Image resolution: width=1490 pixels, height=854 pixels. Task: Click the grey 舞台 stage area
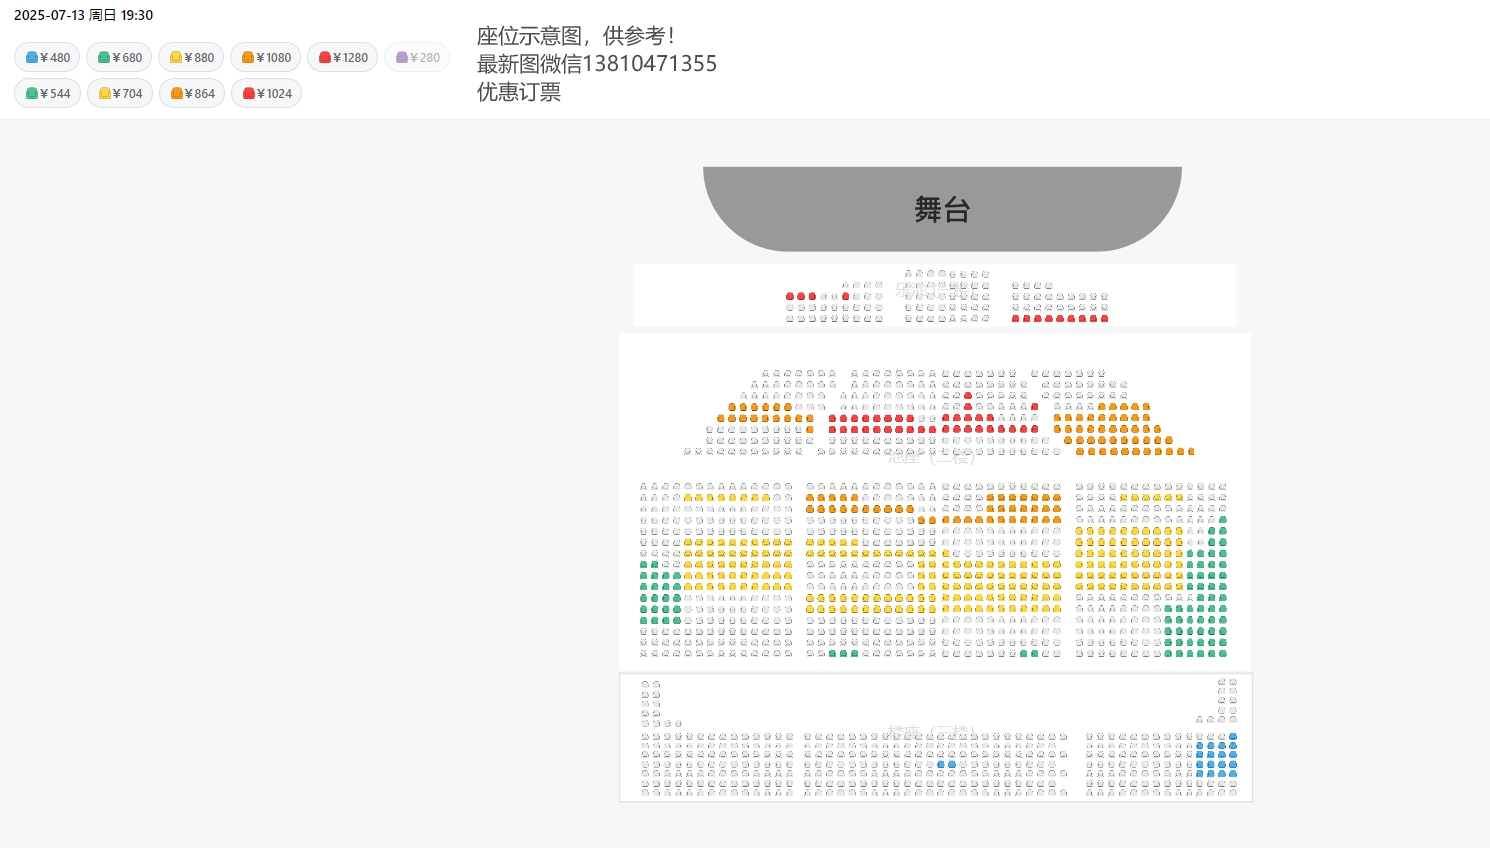click(942, 208)
